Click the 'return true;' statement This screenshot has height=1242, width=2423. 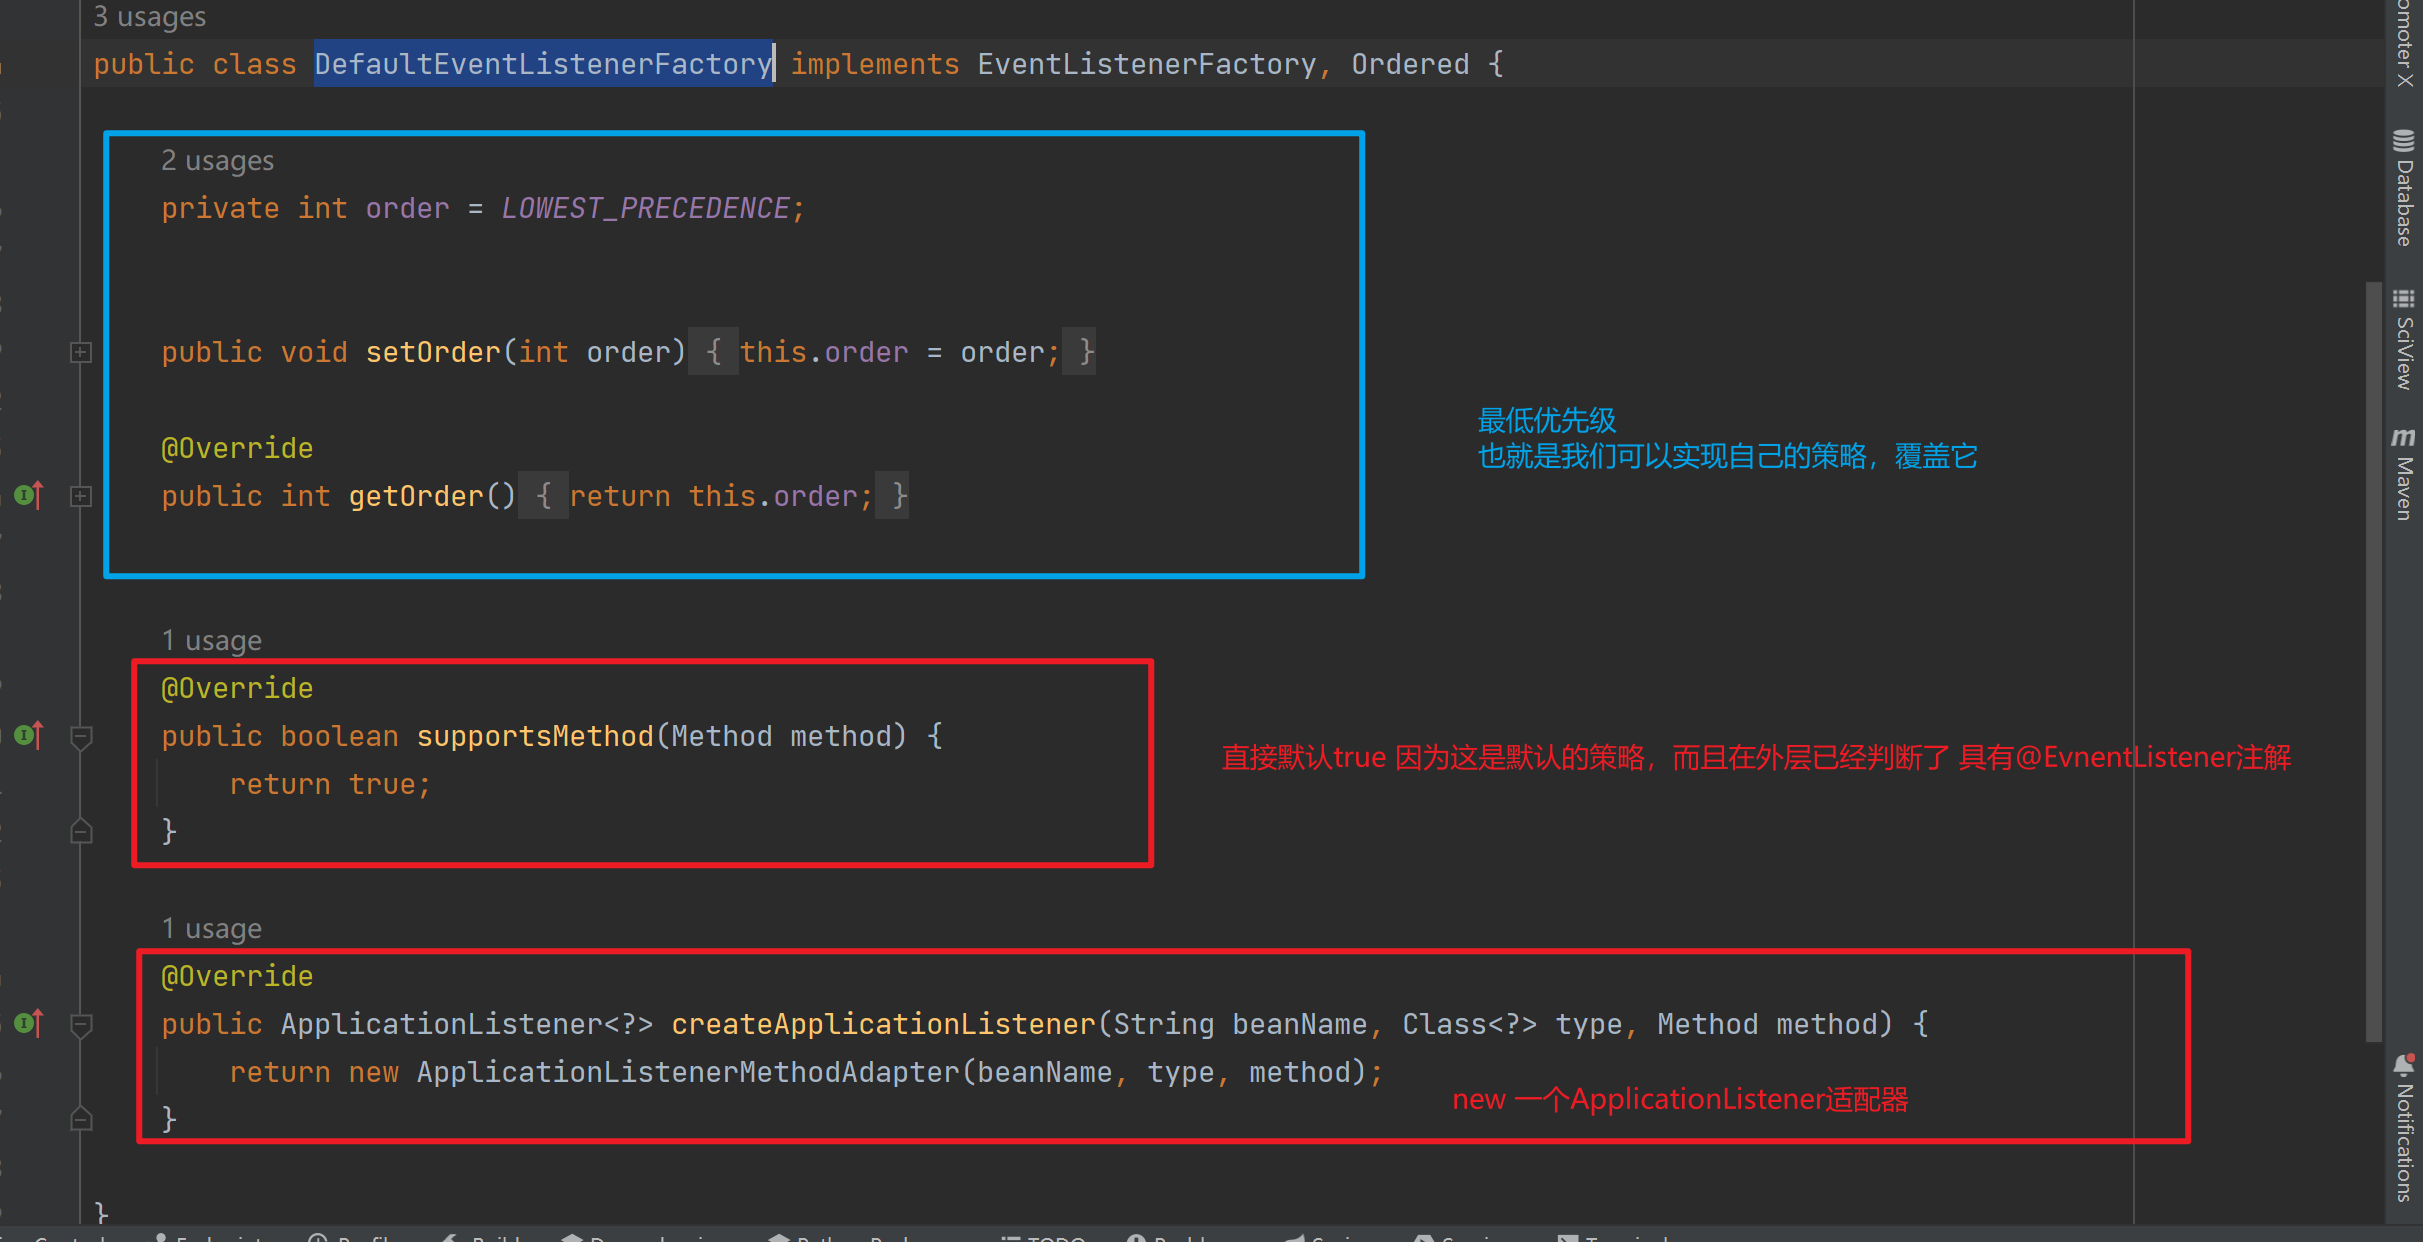pos(331,784)
